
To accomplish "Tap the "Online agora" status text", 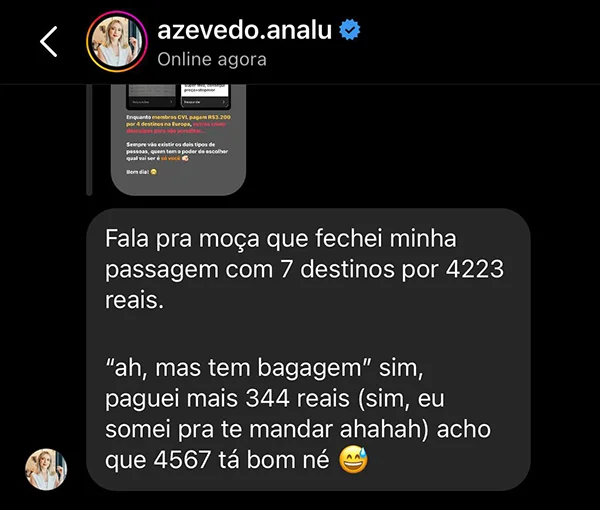I will [x=212, y=59].
